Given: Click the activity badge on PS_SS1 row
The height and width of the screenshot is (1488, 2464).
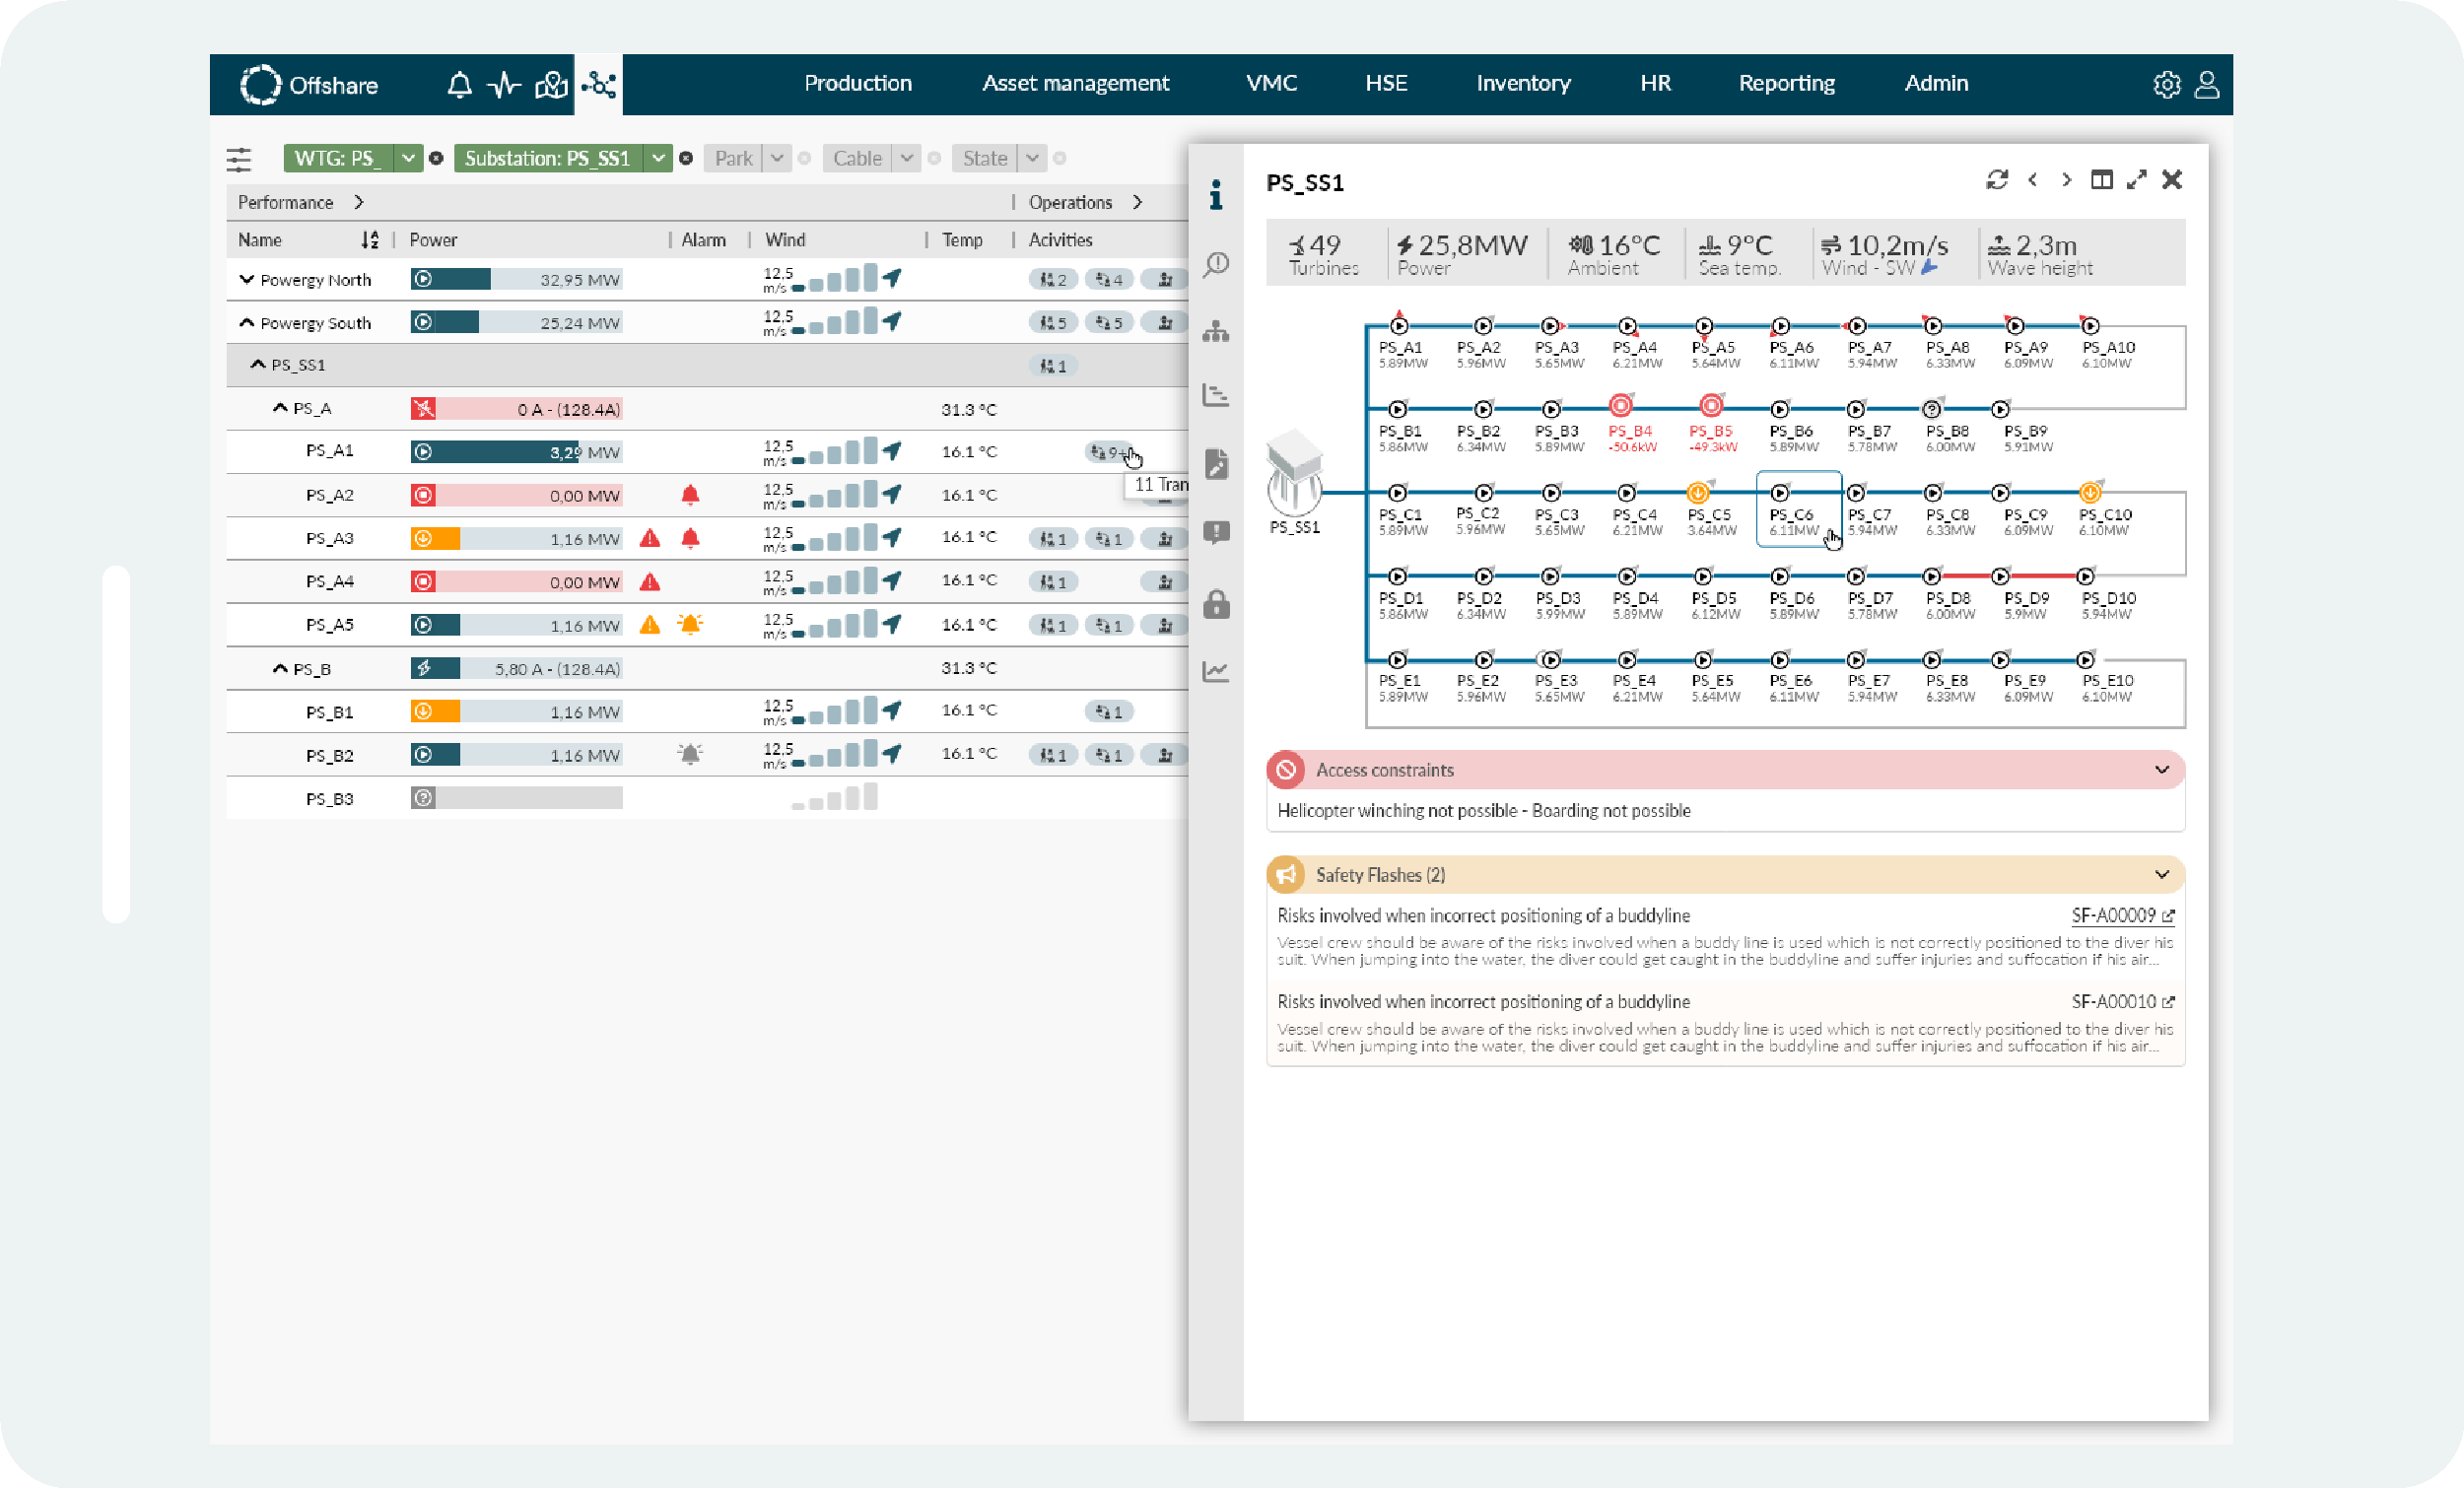Looking at the screenshot, I should [1053, 366].
